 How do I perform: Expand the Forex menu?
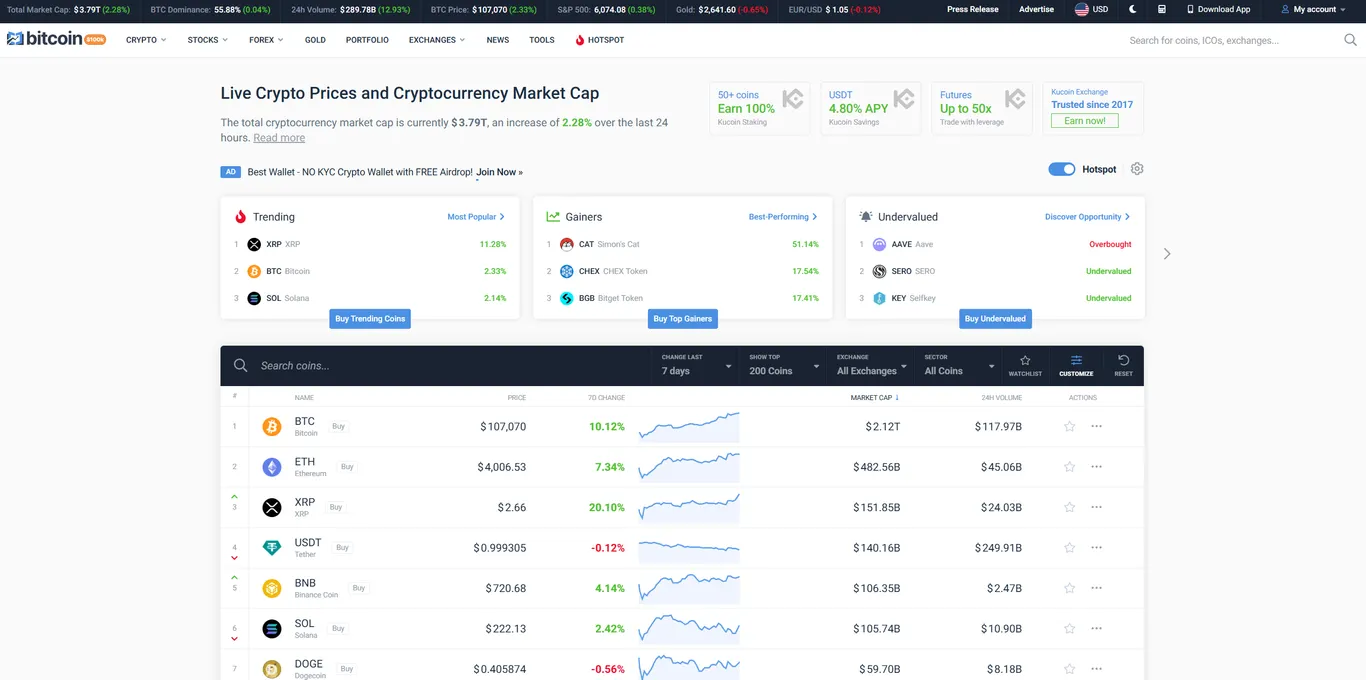tap(266, 40)
